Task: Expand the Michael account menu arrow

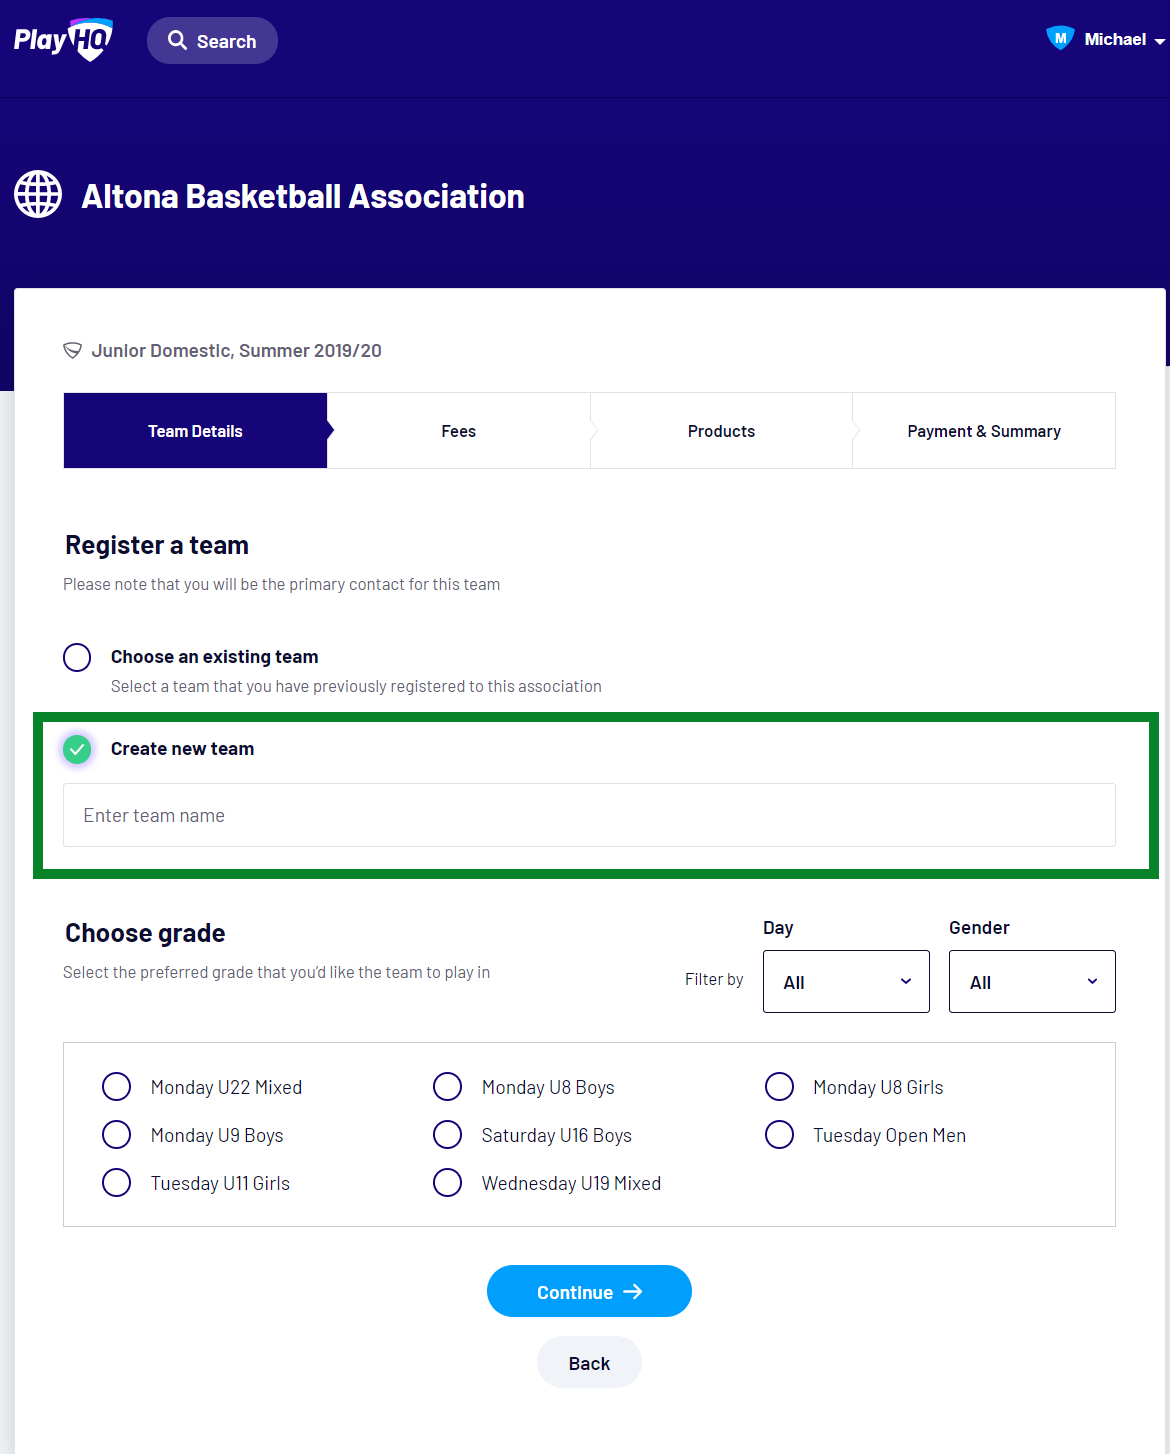Action: 1159,41
